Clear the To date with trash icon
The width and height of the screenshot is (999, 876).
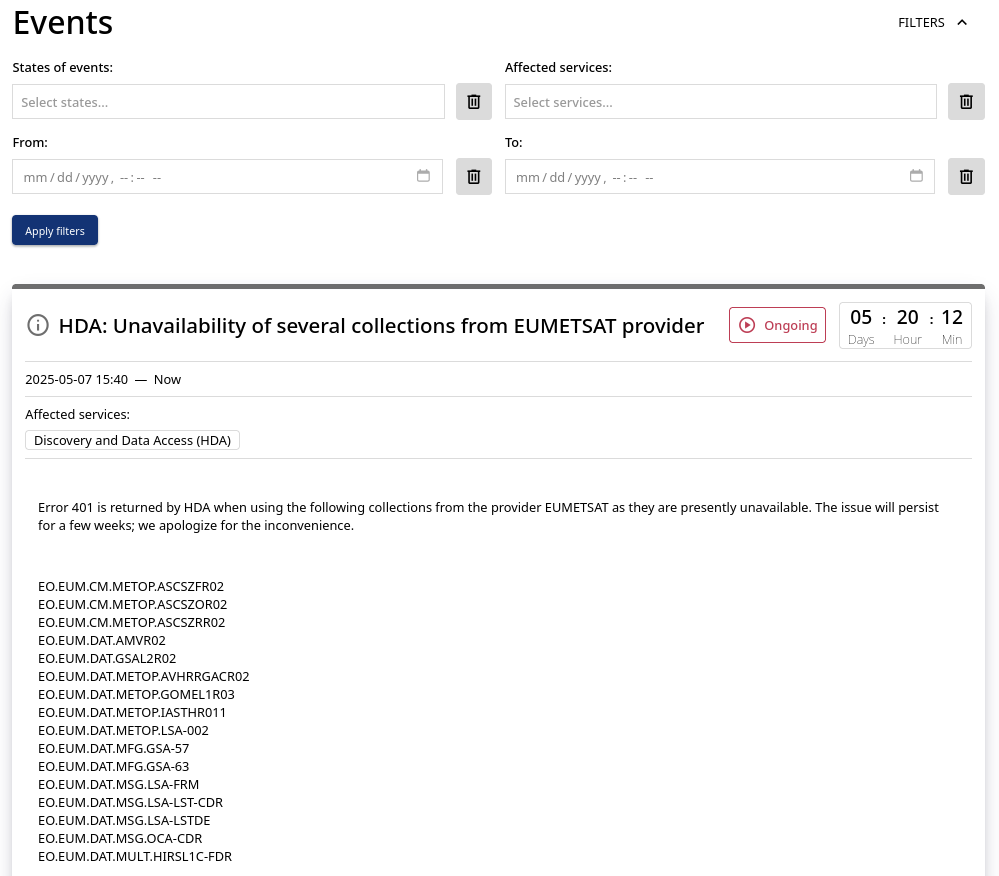point(966,176)
